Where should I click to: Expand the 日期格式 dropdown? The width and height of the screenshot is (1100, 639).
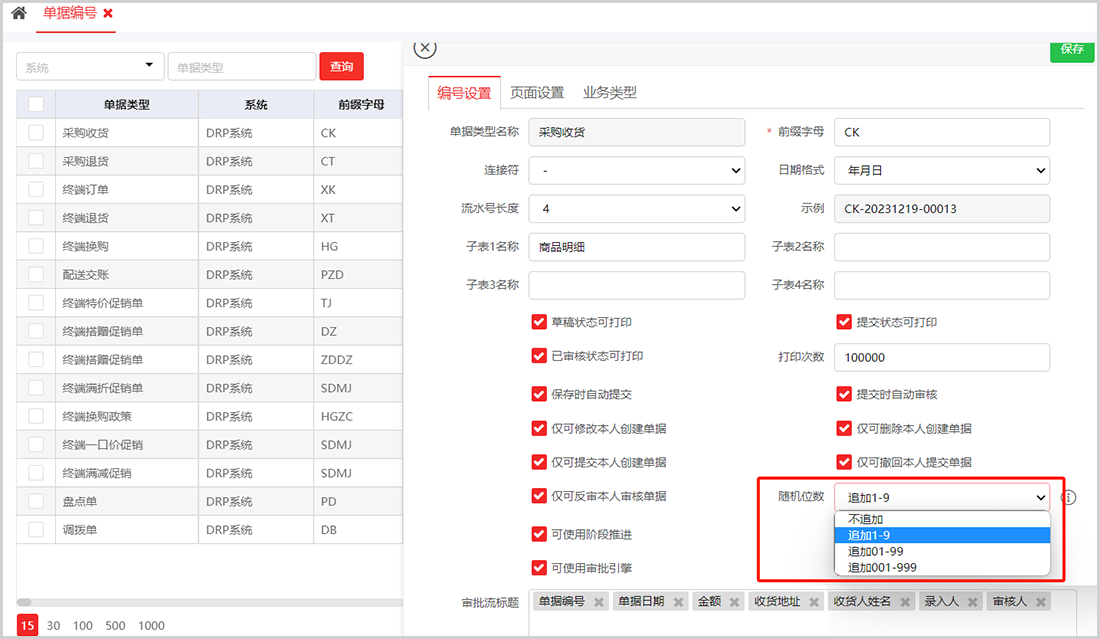pyautogui.click(x=942, y=171)
